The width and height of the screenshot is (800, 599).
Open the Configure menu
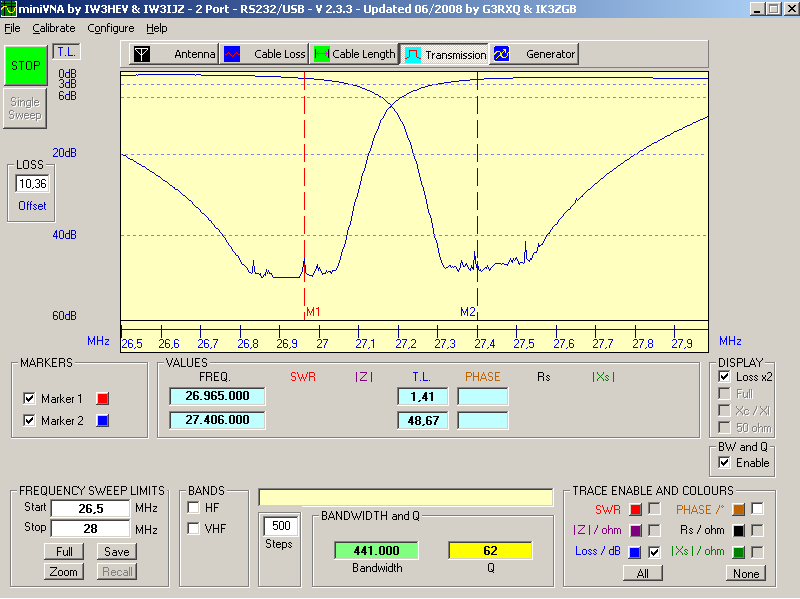pyautogui.click(x=110, y=28)
